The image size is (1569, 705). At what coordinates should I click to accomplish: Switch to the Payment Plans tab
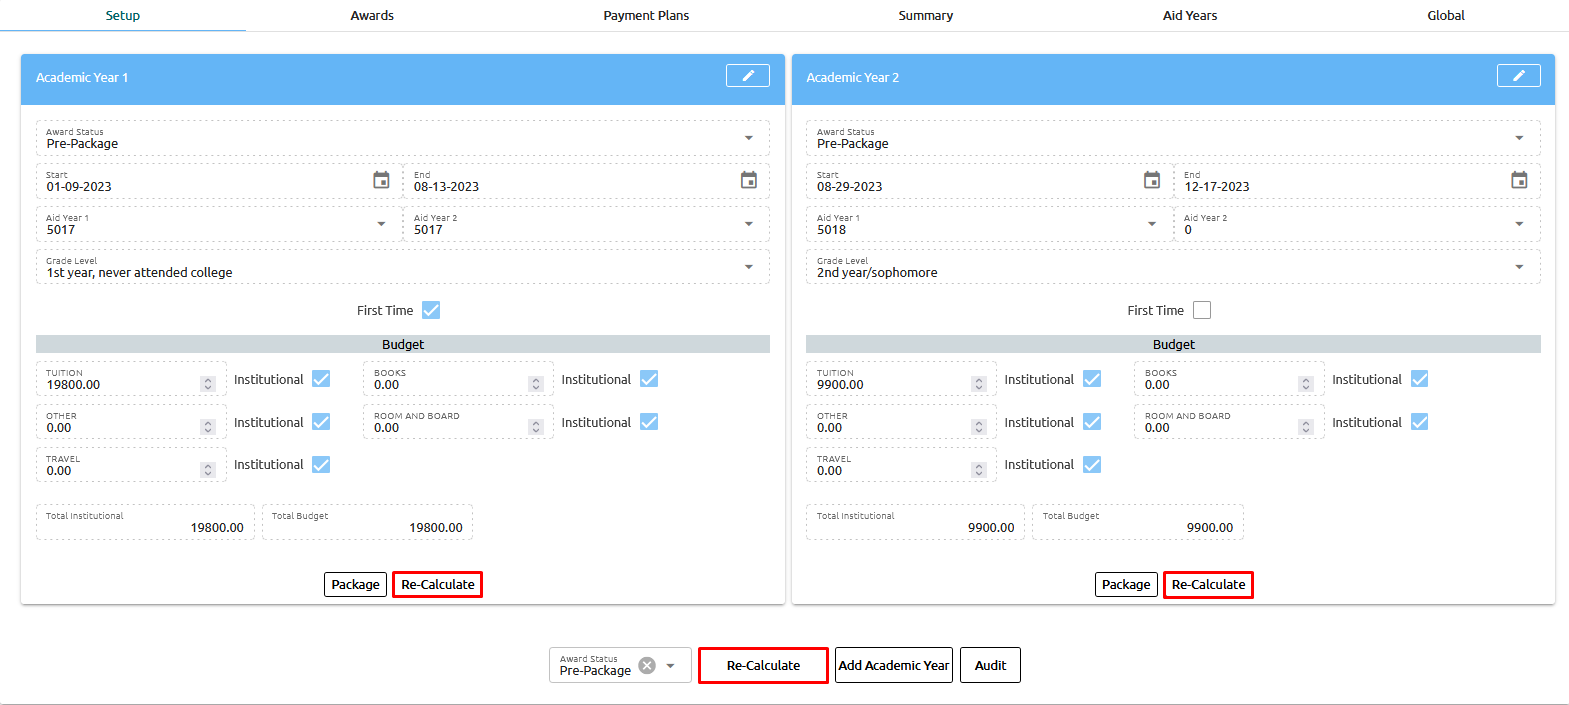(x=646, y=15)
